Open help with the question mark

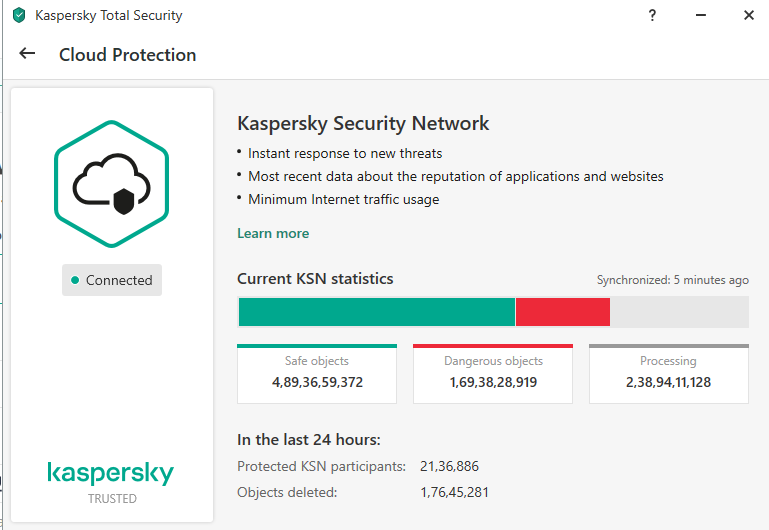coord(652,15)
